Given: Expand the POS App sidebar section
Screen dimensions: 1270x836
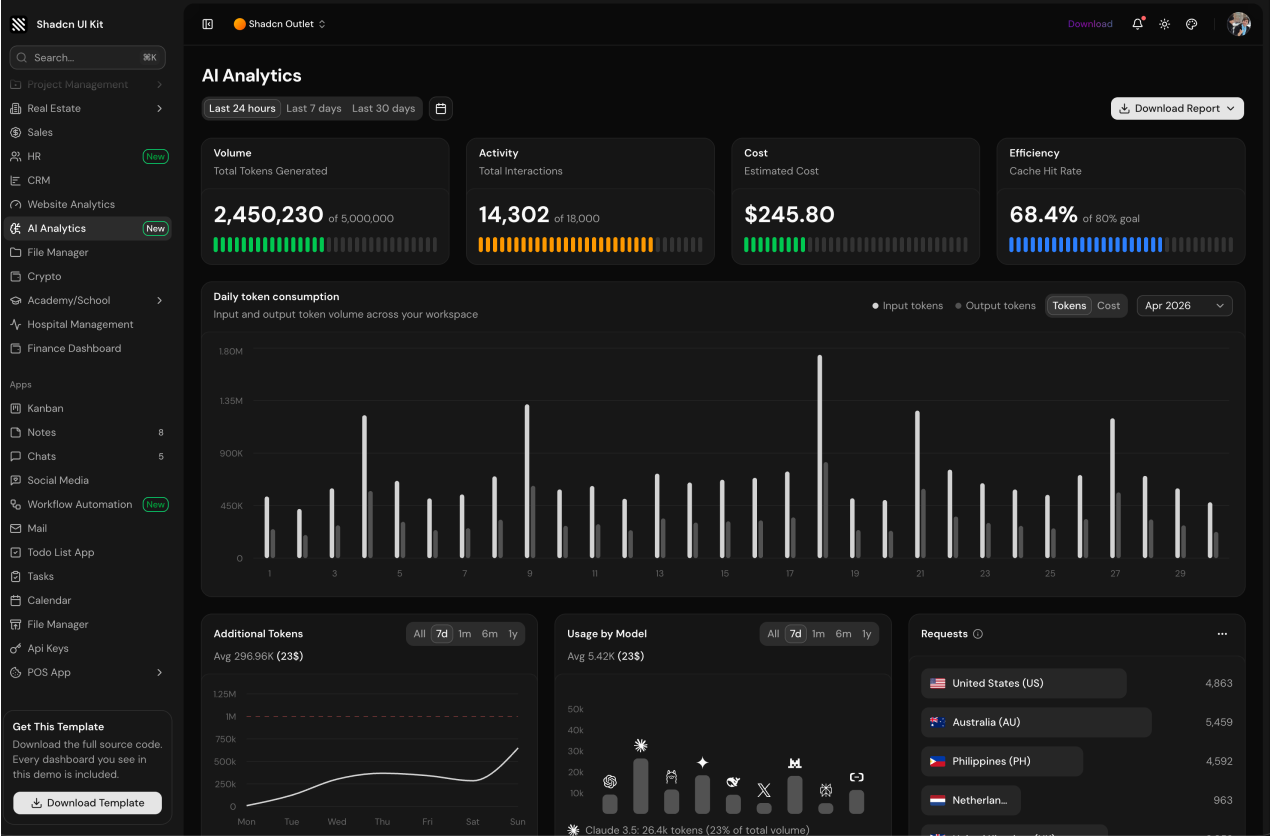Looking at the screenshot, I should 88,672.
